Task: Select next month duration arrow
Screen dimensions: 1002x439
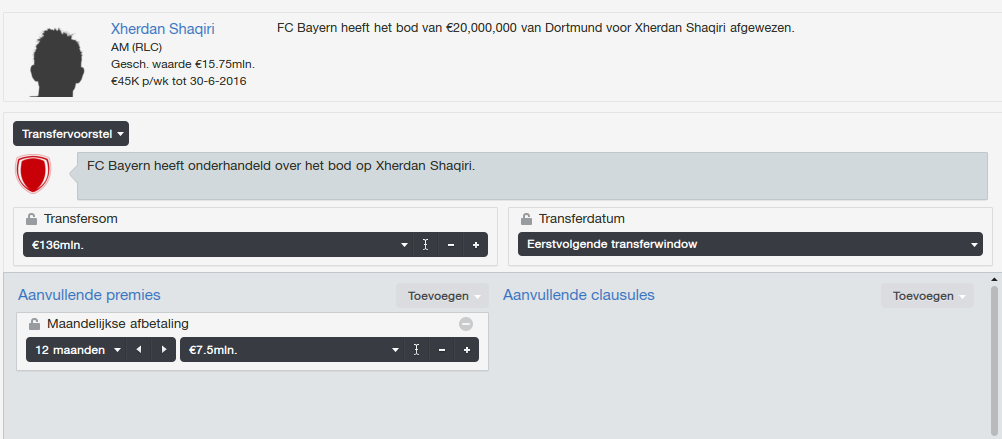Action: 164,350
